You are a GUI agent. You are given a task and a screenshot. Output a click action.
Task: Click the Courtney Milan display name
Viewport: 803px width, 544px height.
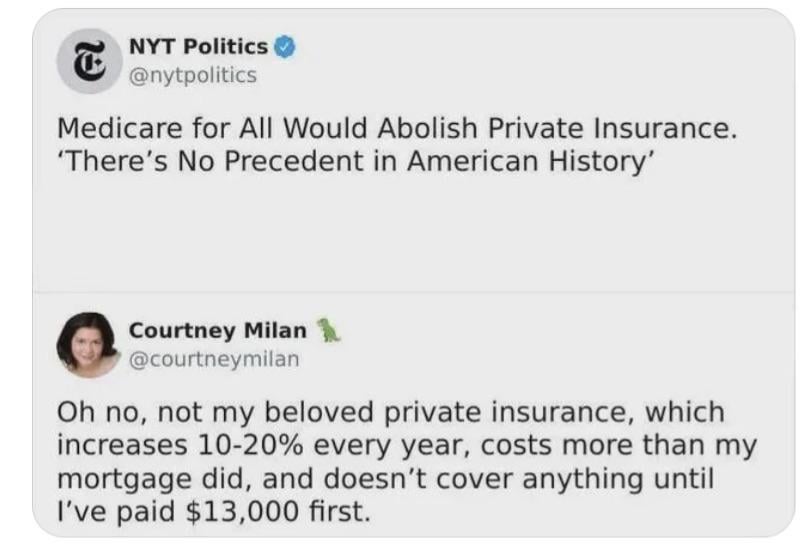click(218, 331)
